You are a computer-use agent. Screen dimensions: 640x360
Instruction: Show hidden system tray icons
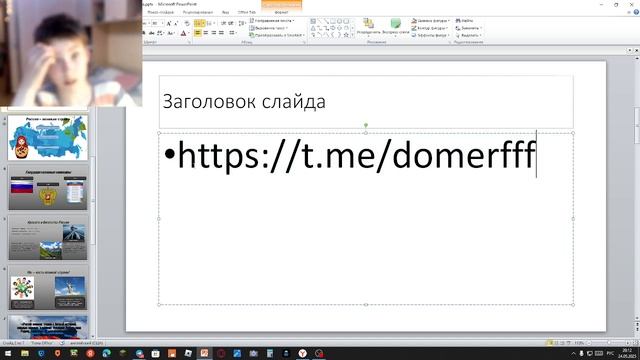coord(573,353)
